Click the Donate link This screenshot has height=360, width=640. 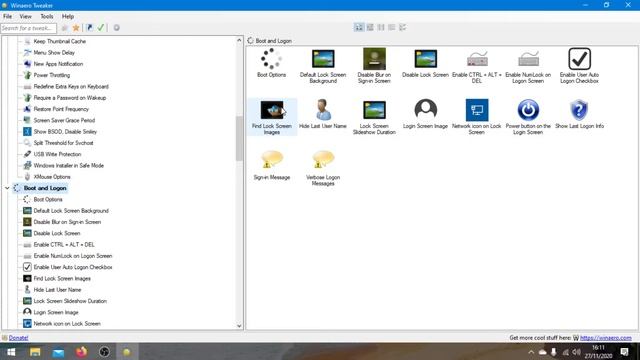[x=18, y=338]
